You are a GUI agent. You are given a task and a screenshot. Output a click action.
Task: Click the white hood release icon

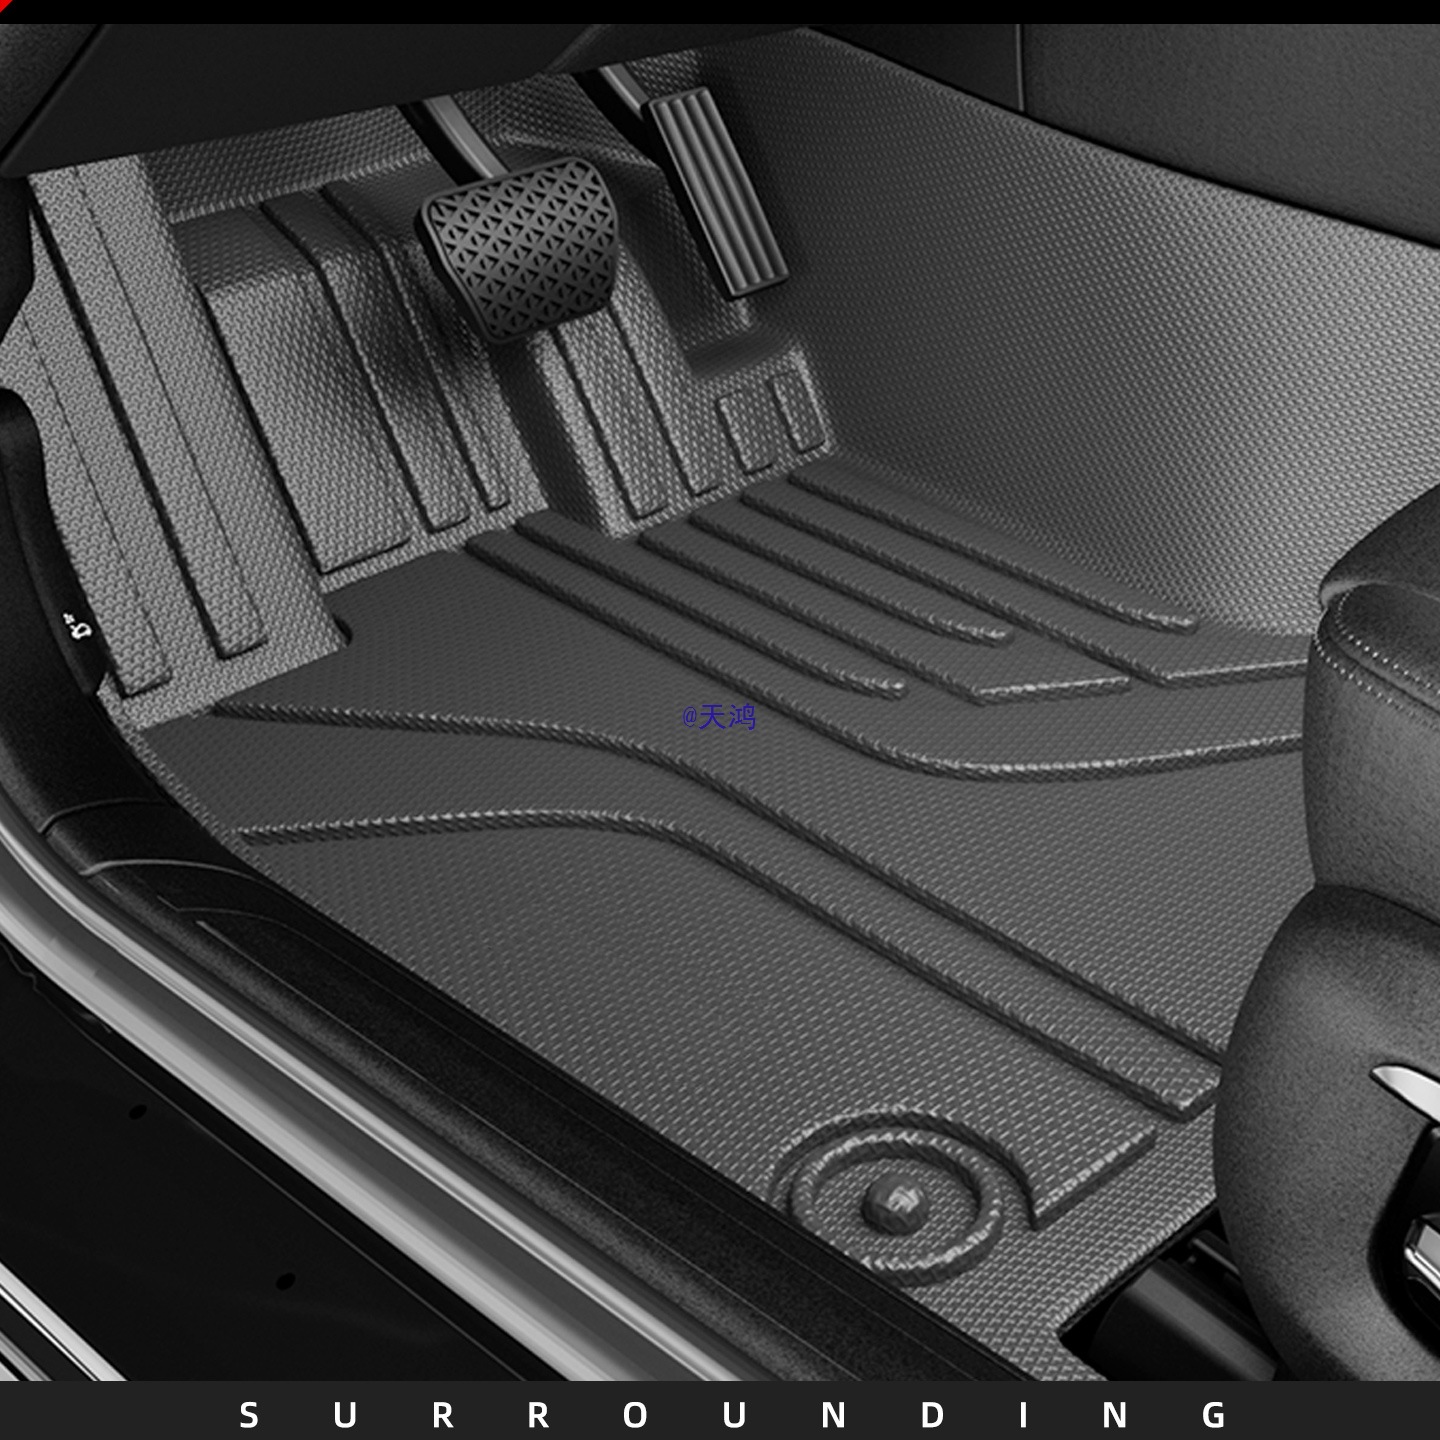78,625
